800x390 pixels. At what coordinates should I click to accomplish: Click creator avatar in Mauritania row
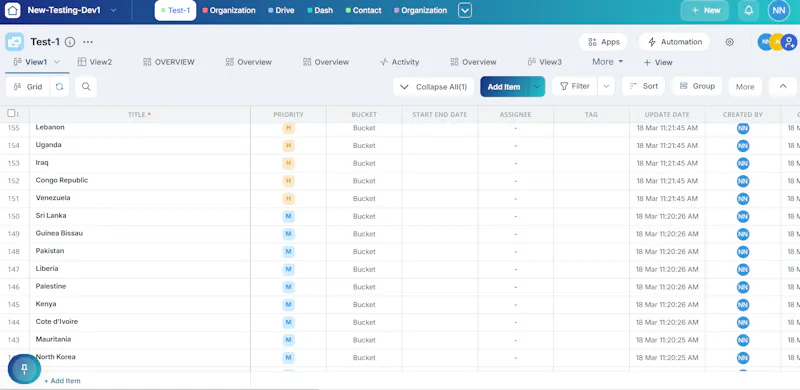743,340
